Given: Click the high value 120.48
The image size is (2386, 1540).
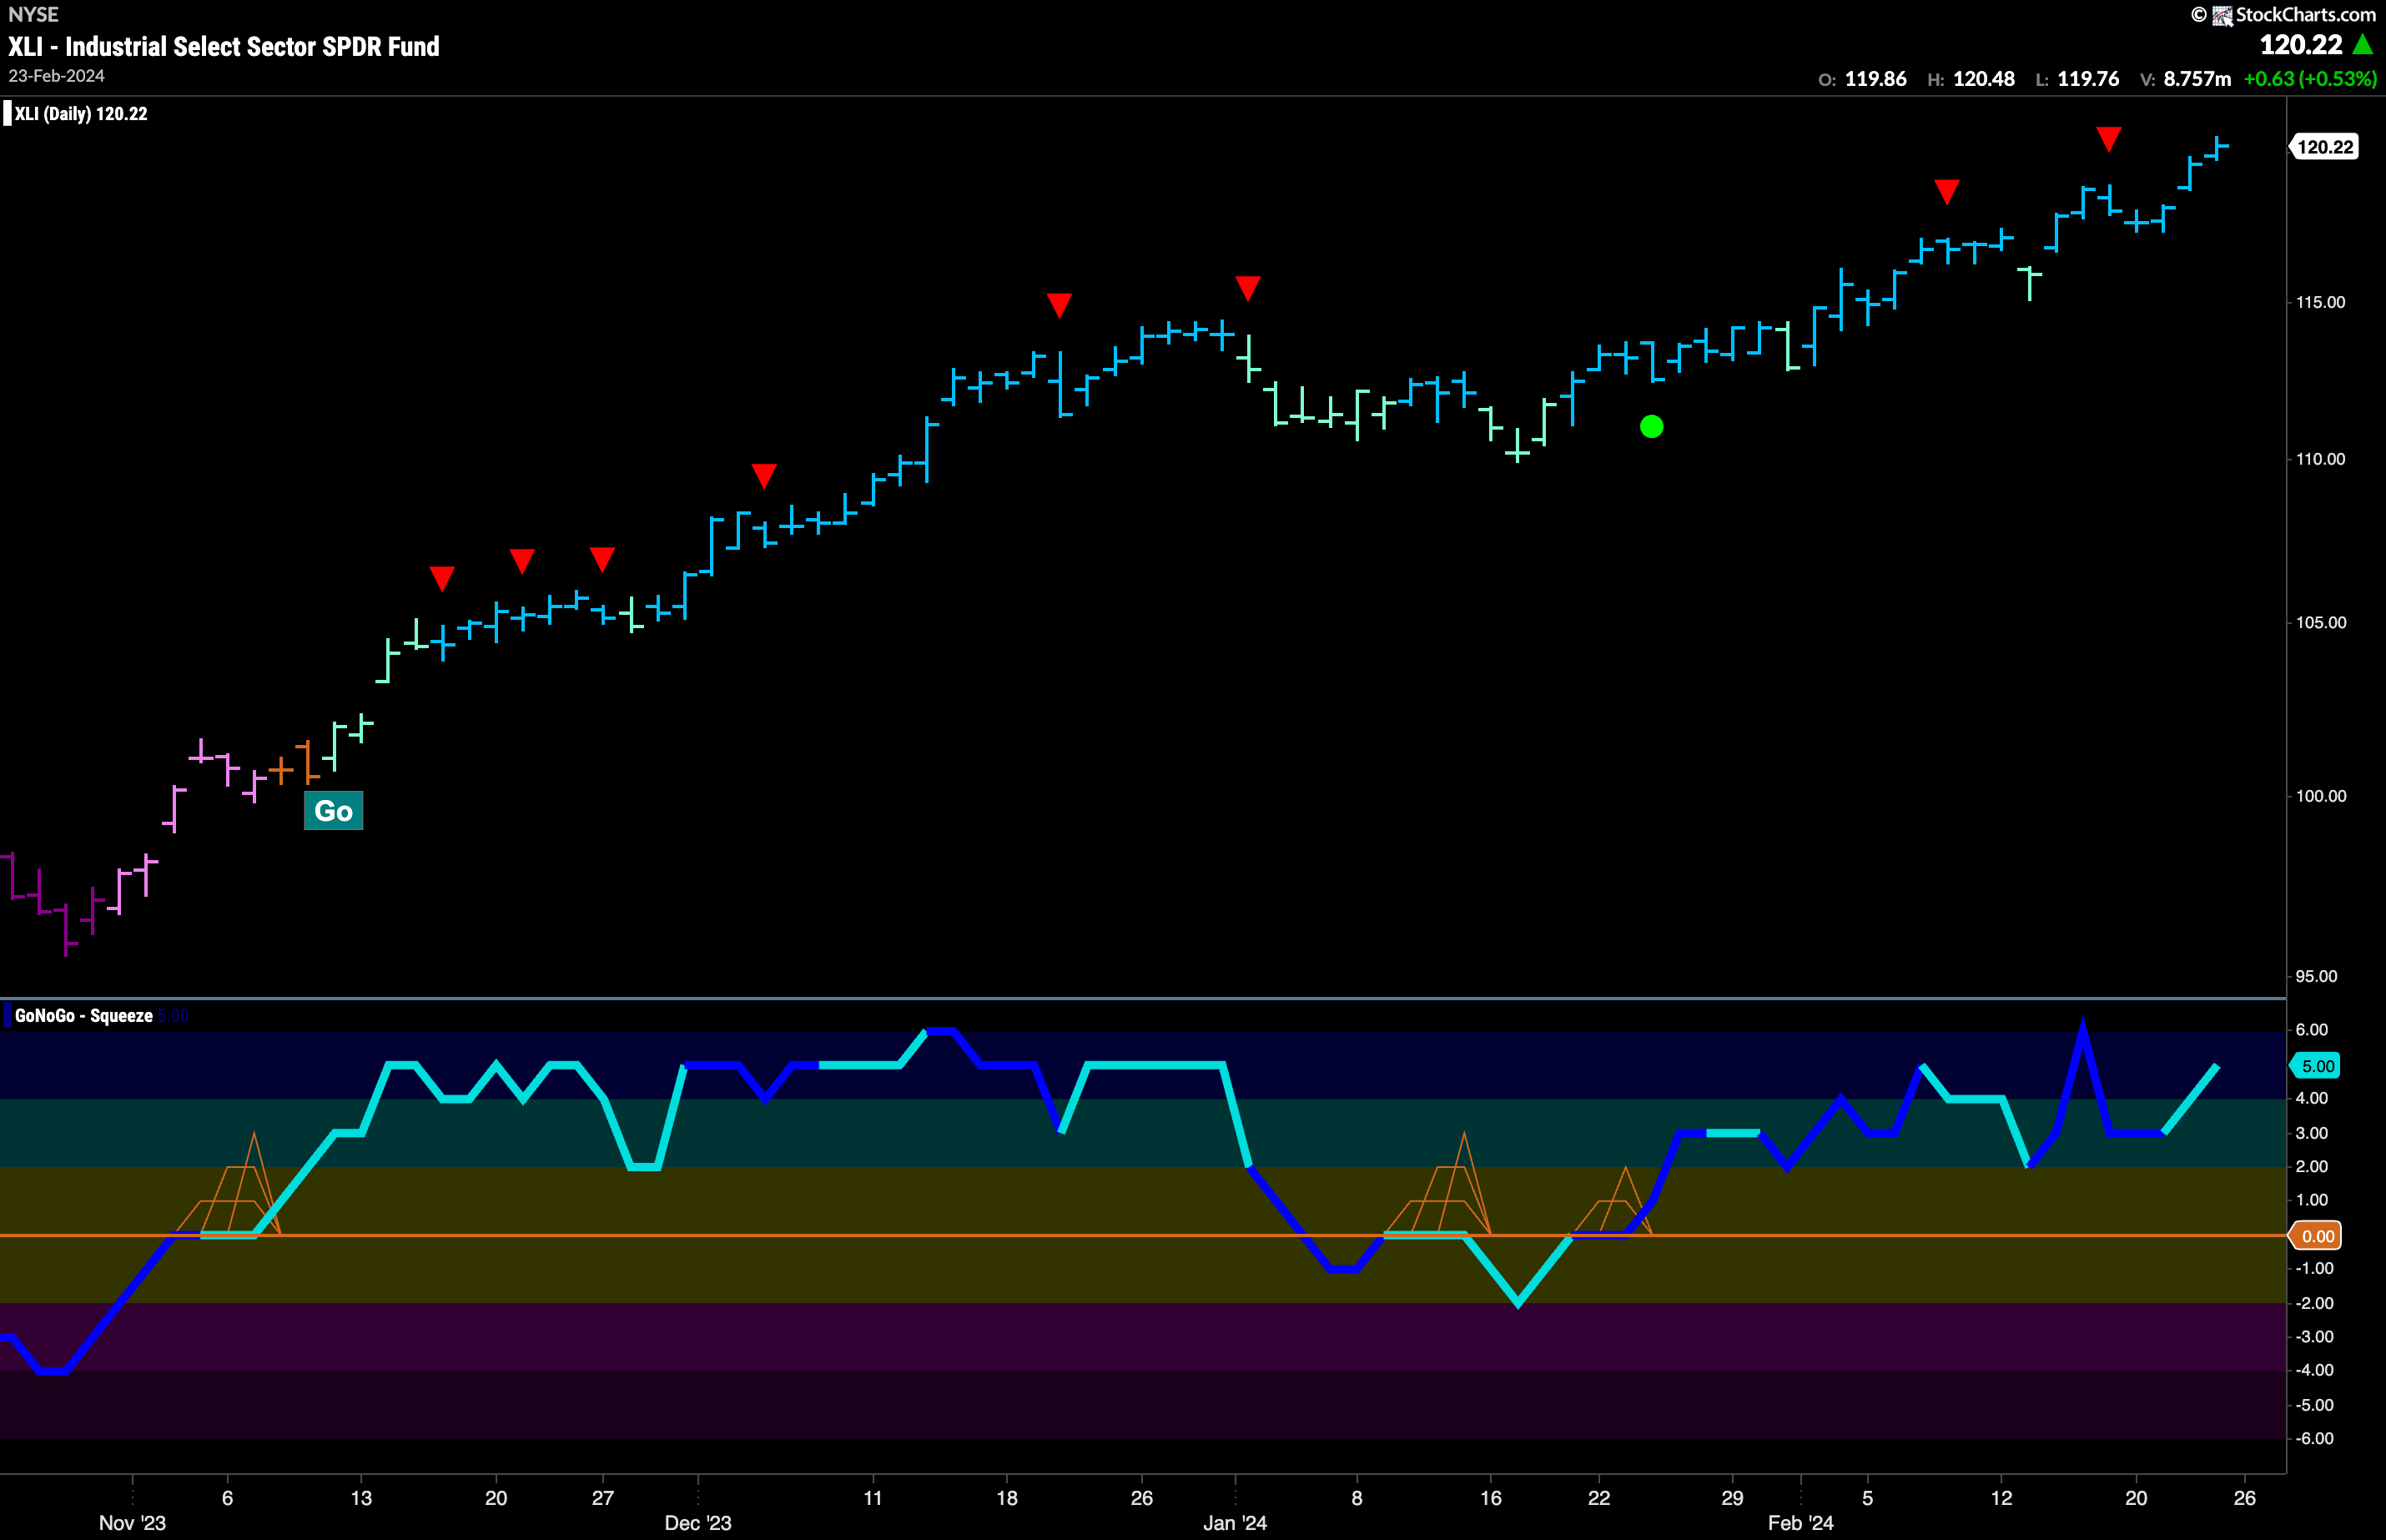Looking at the screenshot, I should point(1984,79).
